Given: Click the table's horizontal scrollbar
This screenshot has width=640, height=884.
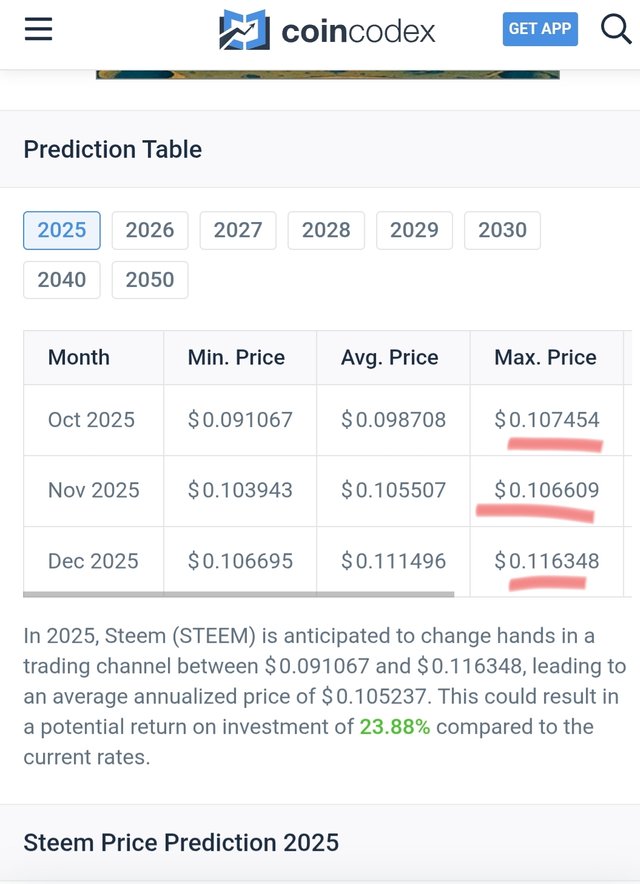Looking at the screenshot, I should (238, 594).
